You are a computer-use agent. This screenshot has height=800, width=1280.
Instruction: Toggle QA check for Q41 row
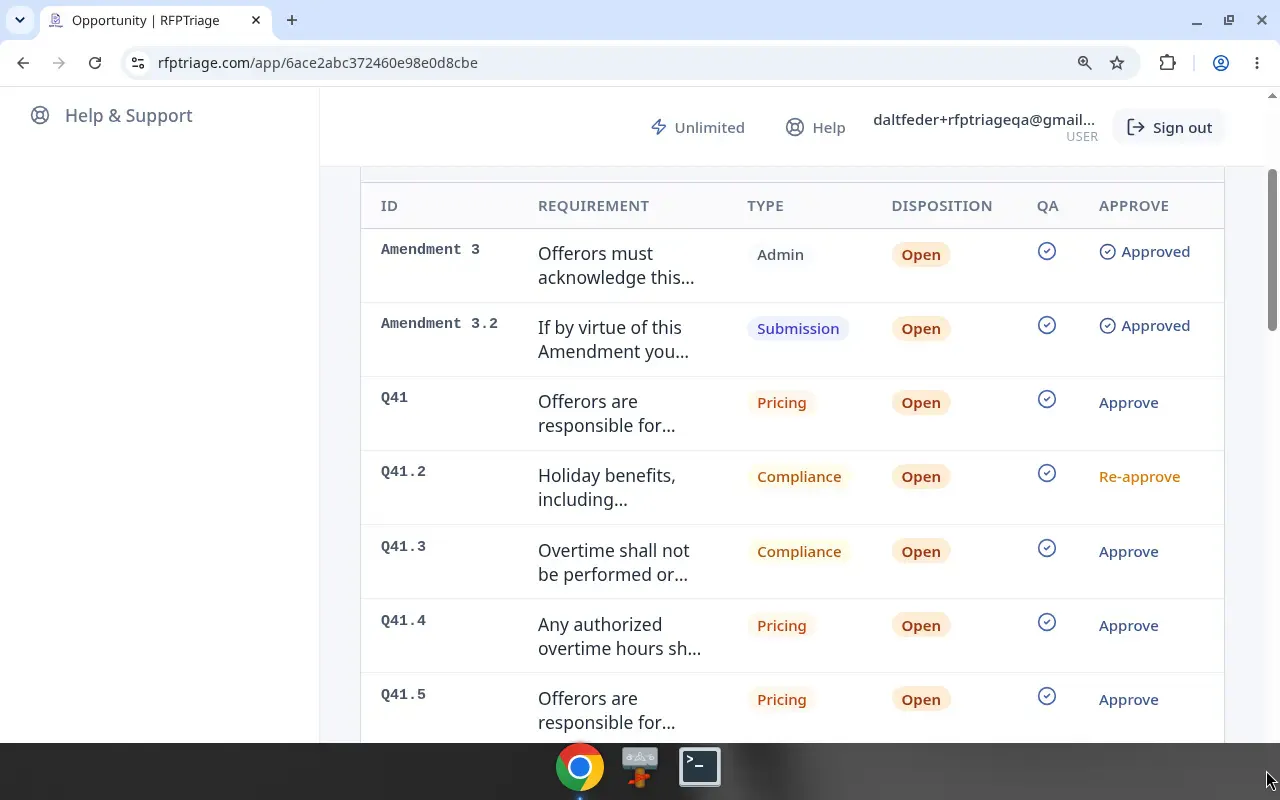pyautogui.click(x=1047, y=399)
